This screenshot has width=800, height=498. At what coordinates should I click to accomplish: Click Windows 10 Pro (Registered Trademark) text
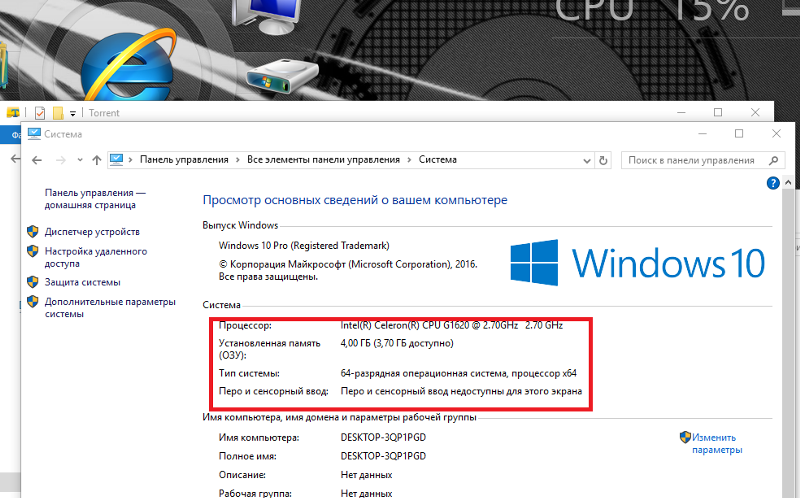point(304,245)
